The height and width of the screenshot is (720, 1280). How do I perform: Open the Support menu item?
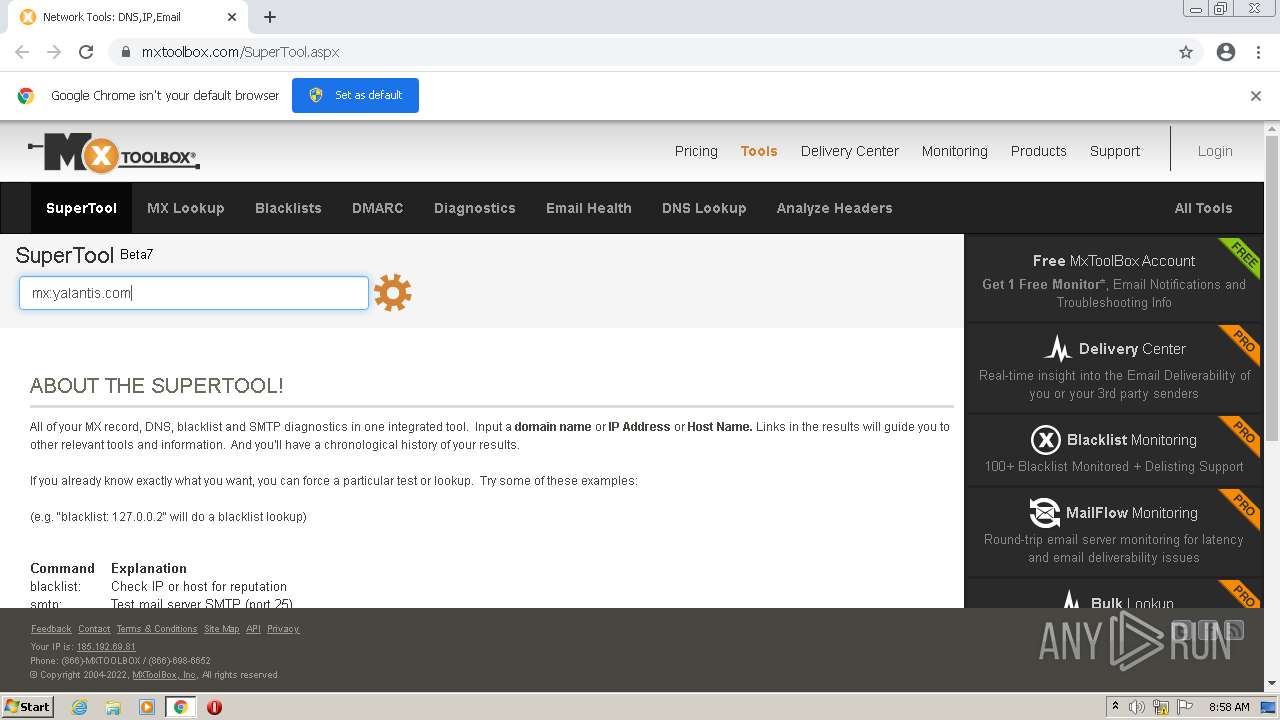(1115, 151)
